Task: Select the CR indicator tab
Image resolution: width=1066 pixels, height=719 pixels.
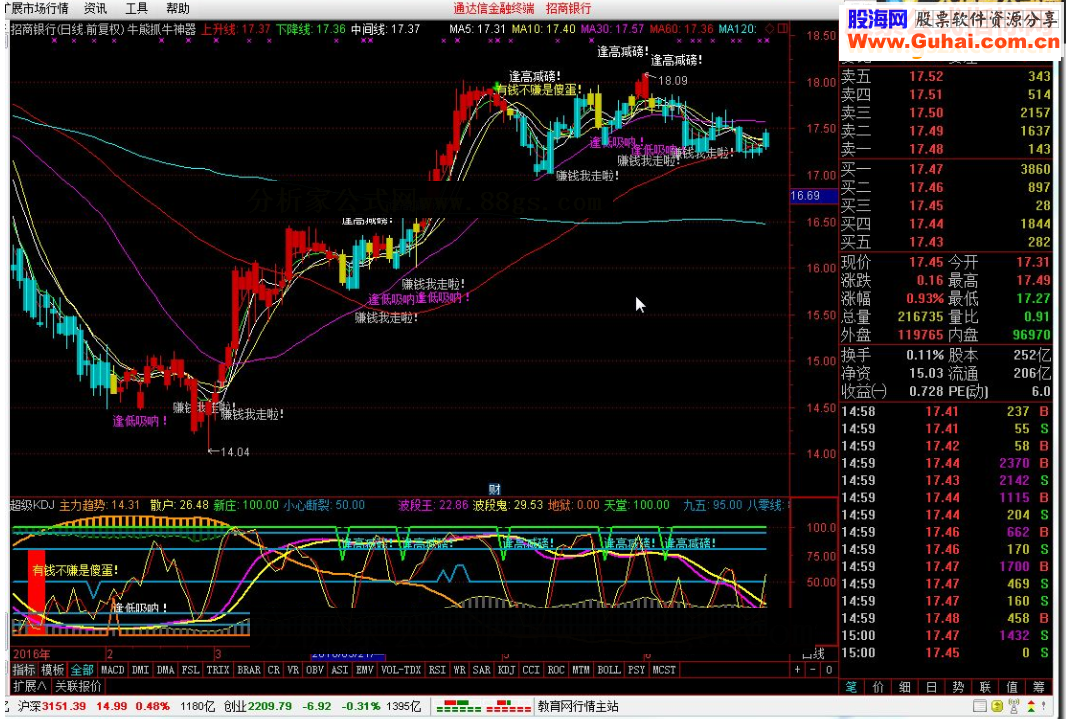Action: [274, 670]
